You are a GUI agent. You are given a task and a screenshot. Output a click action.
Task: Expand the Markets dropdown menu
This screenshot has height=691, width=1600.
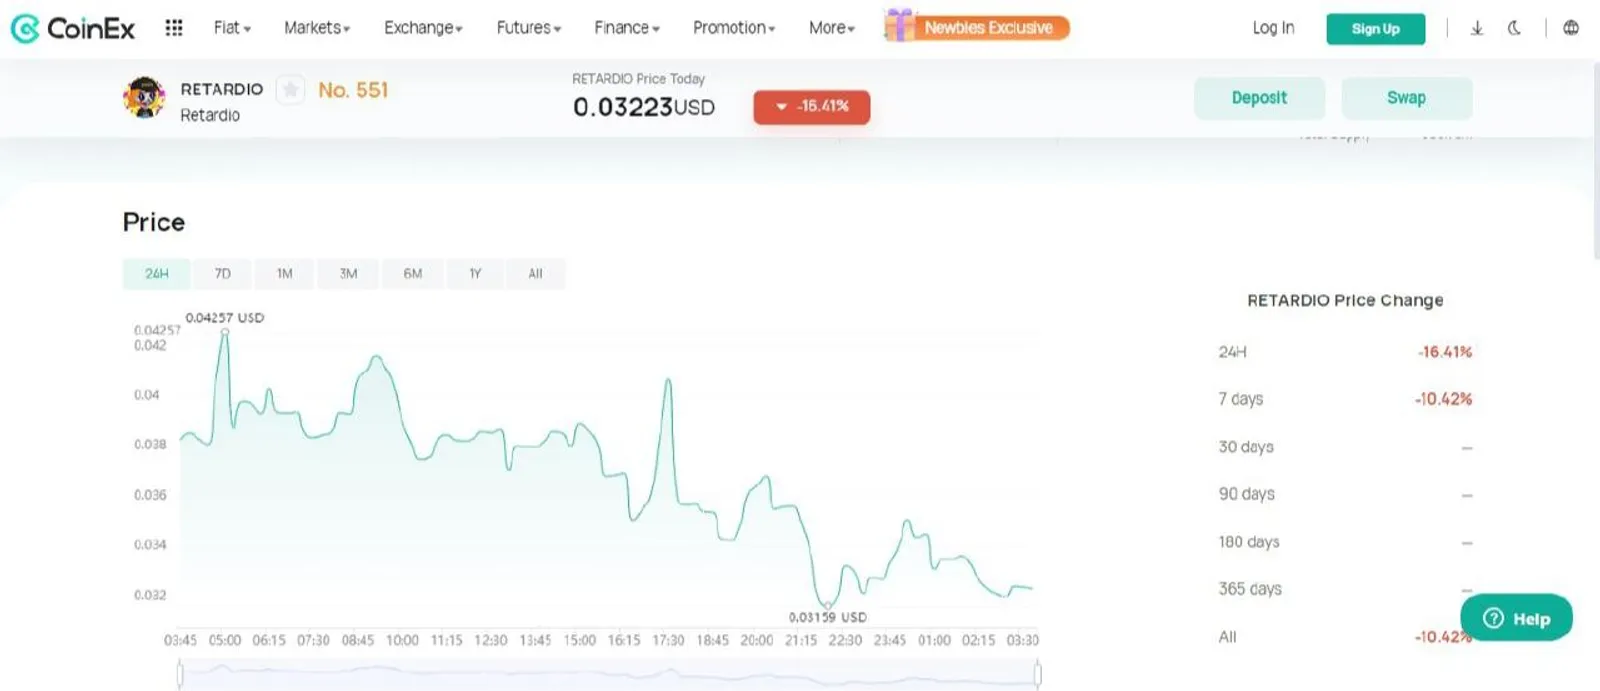tap(317, 28)
